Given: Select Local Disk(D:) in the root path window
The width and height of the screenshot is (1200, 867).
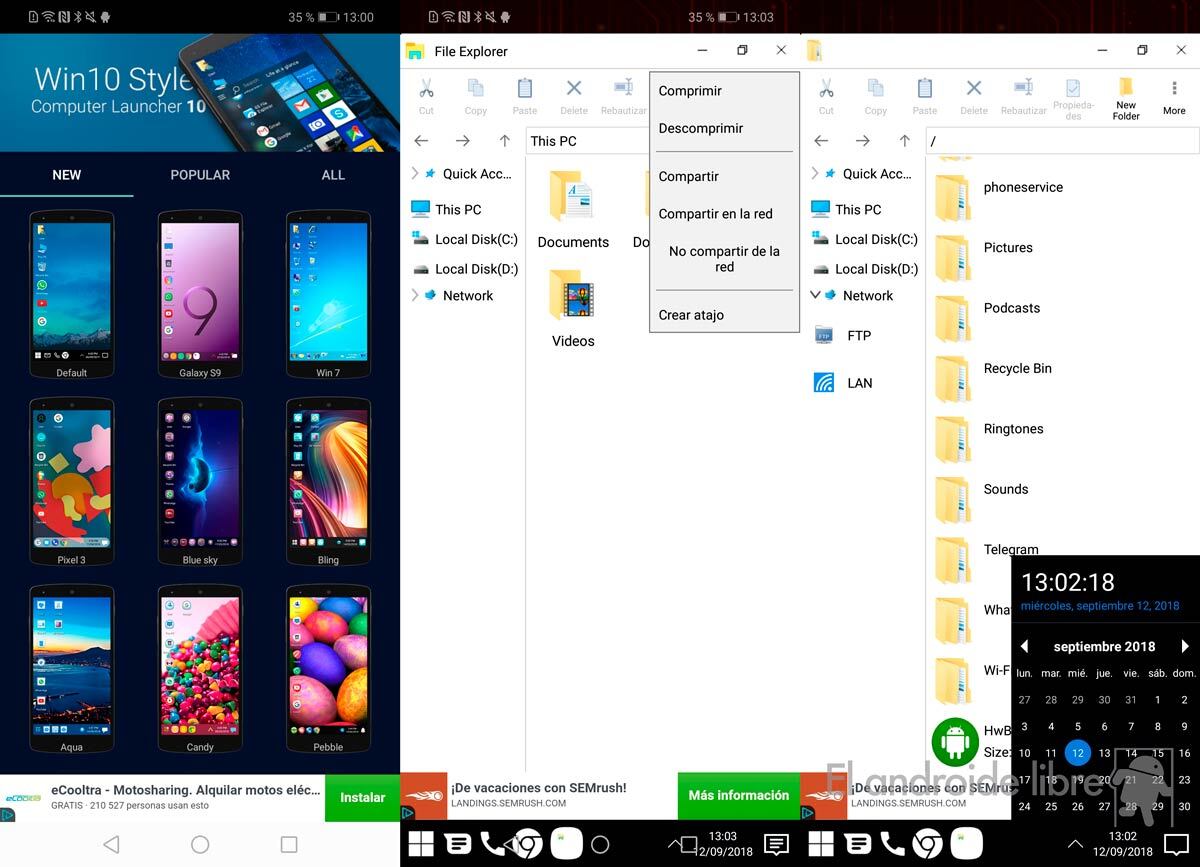Looking at the screenshot, I should pos(866,269).
